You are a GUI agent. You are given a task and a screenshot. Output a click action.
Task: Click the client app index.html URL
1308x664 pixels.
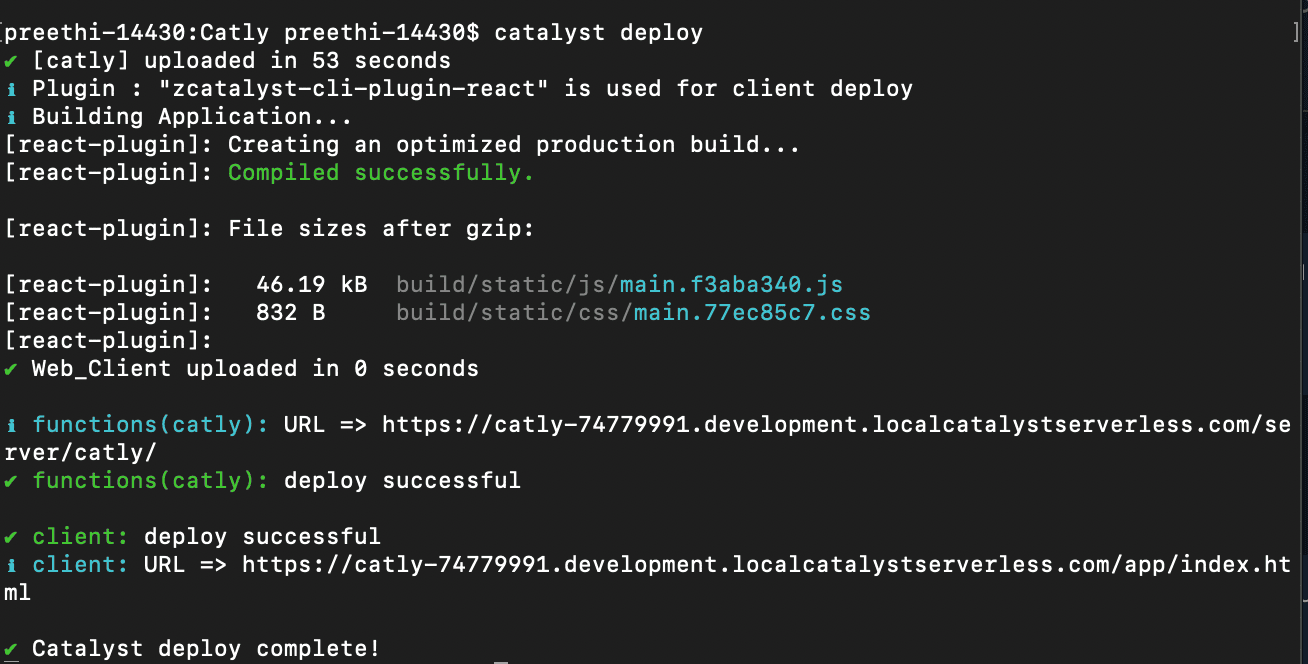click(647, 578)
